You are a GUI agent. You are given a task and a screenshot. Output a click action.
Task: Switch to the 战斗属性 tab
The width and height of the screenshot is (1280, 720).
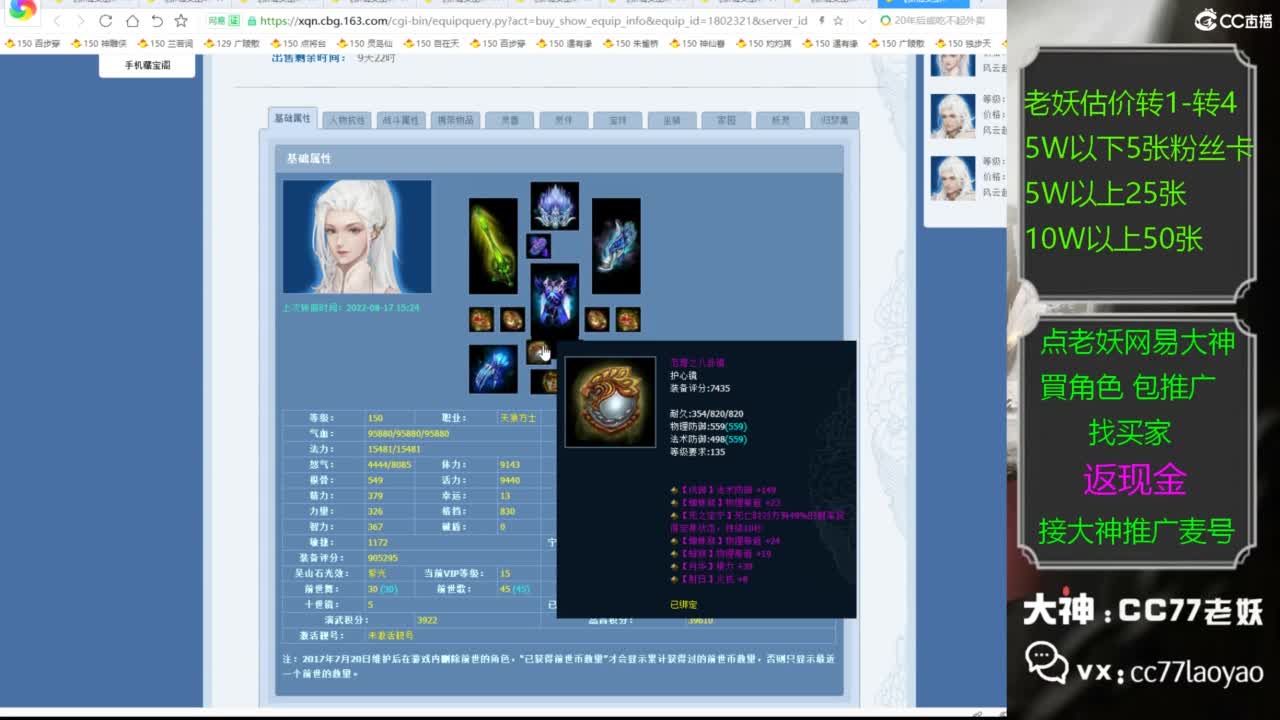(401, 120)
